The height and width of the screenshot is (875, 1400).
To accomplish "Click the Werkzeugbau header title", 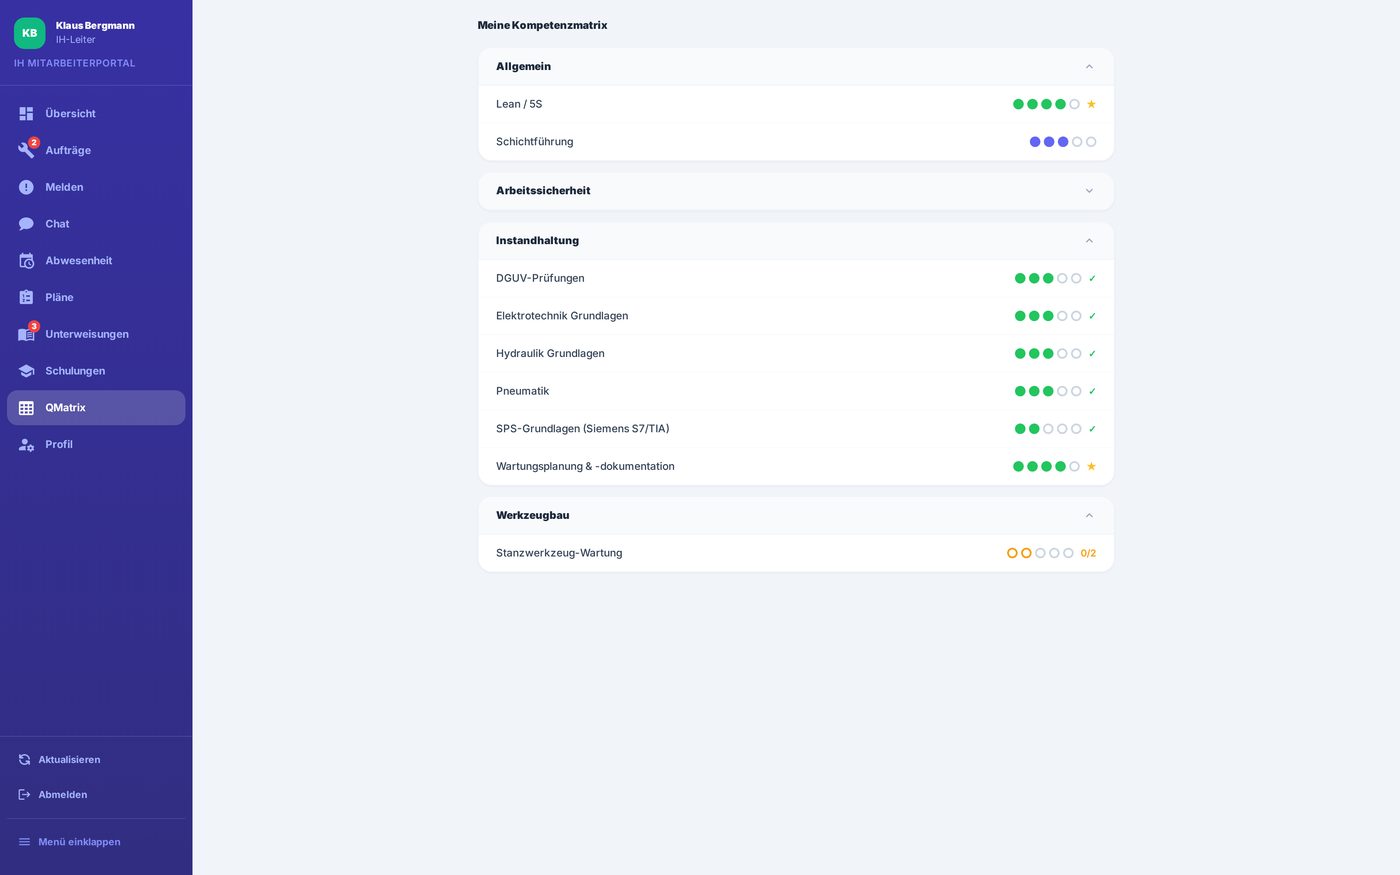I will click(532, 516).
